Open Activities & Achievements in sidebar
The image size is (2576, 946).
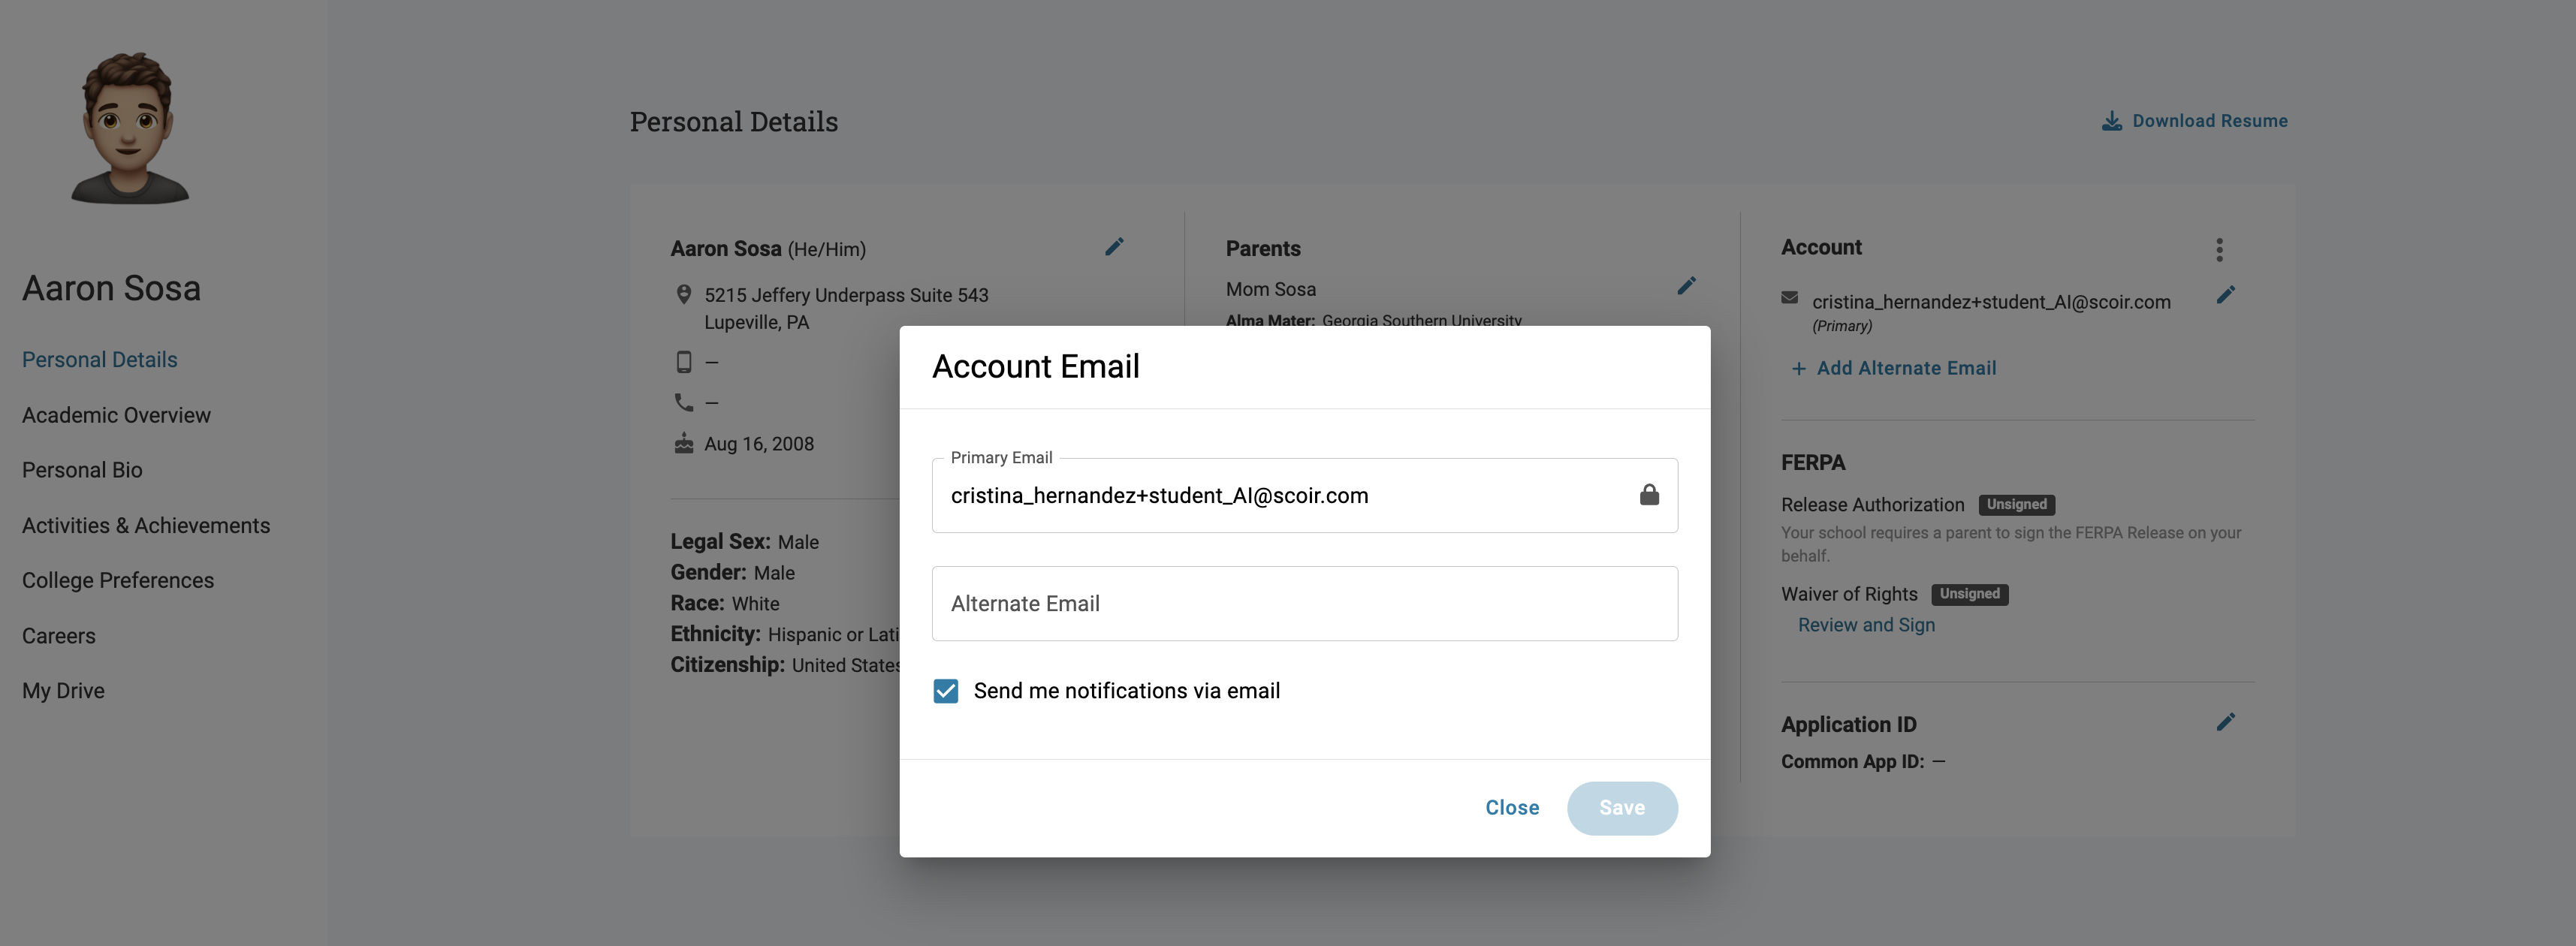point(146,526)
